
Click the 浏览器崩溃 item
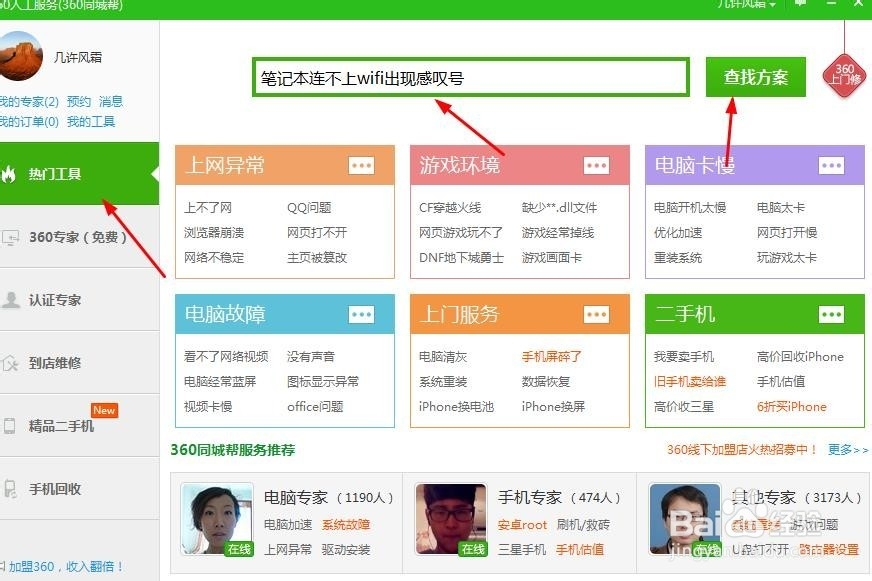214,232
